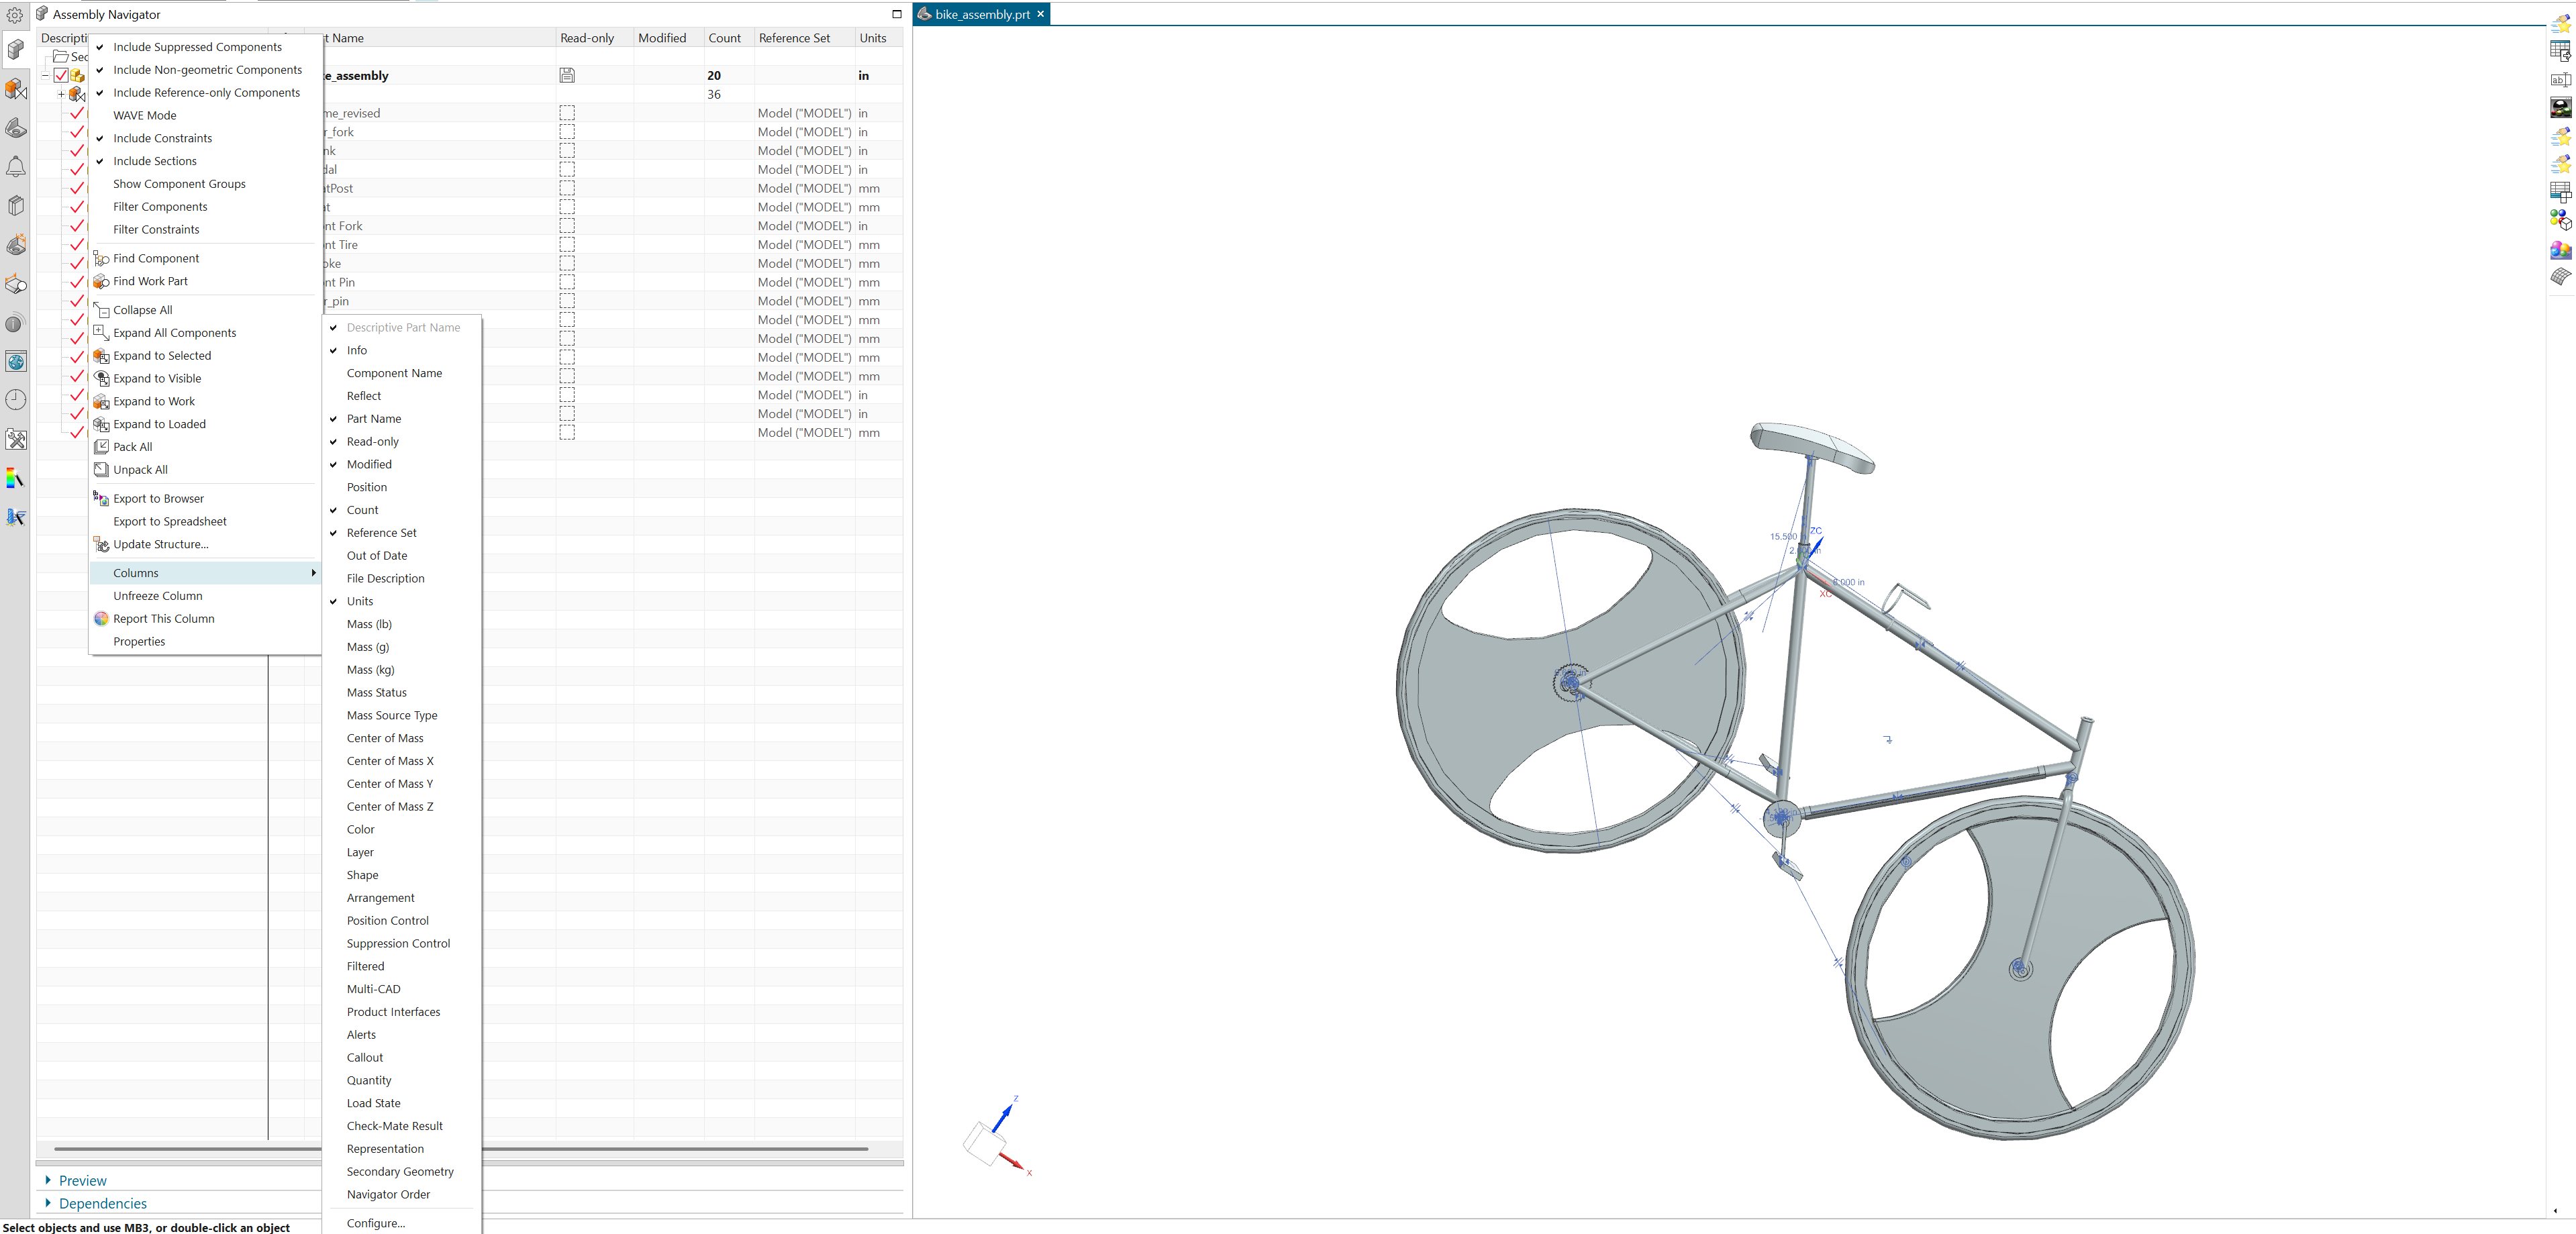Viewport: 2576px width, 1234px height.
Task: Close the bike_assembly.prt tab
Action: [1041, 14]
